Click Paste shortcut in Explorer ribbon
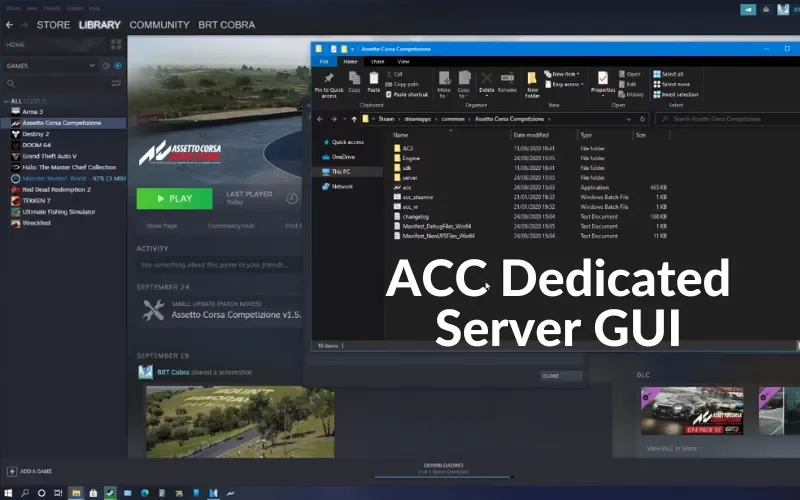 coord(407,94)
